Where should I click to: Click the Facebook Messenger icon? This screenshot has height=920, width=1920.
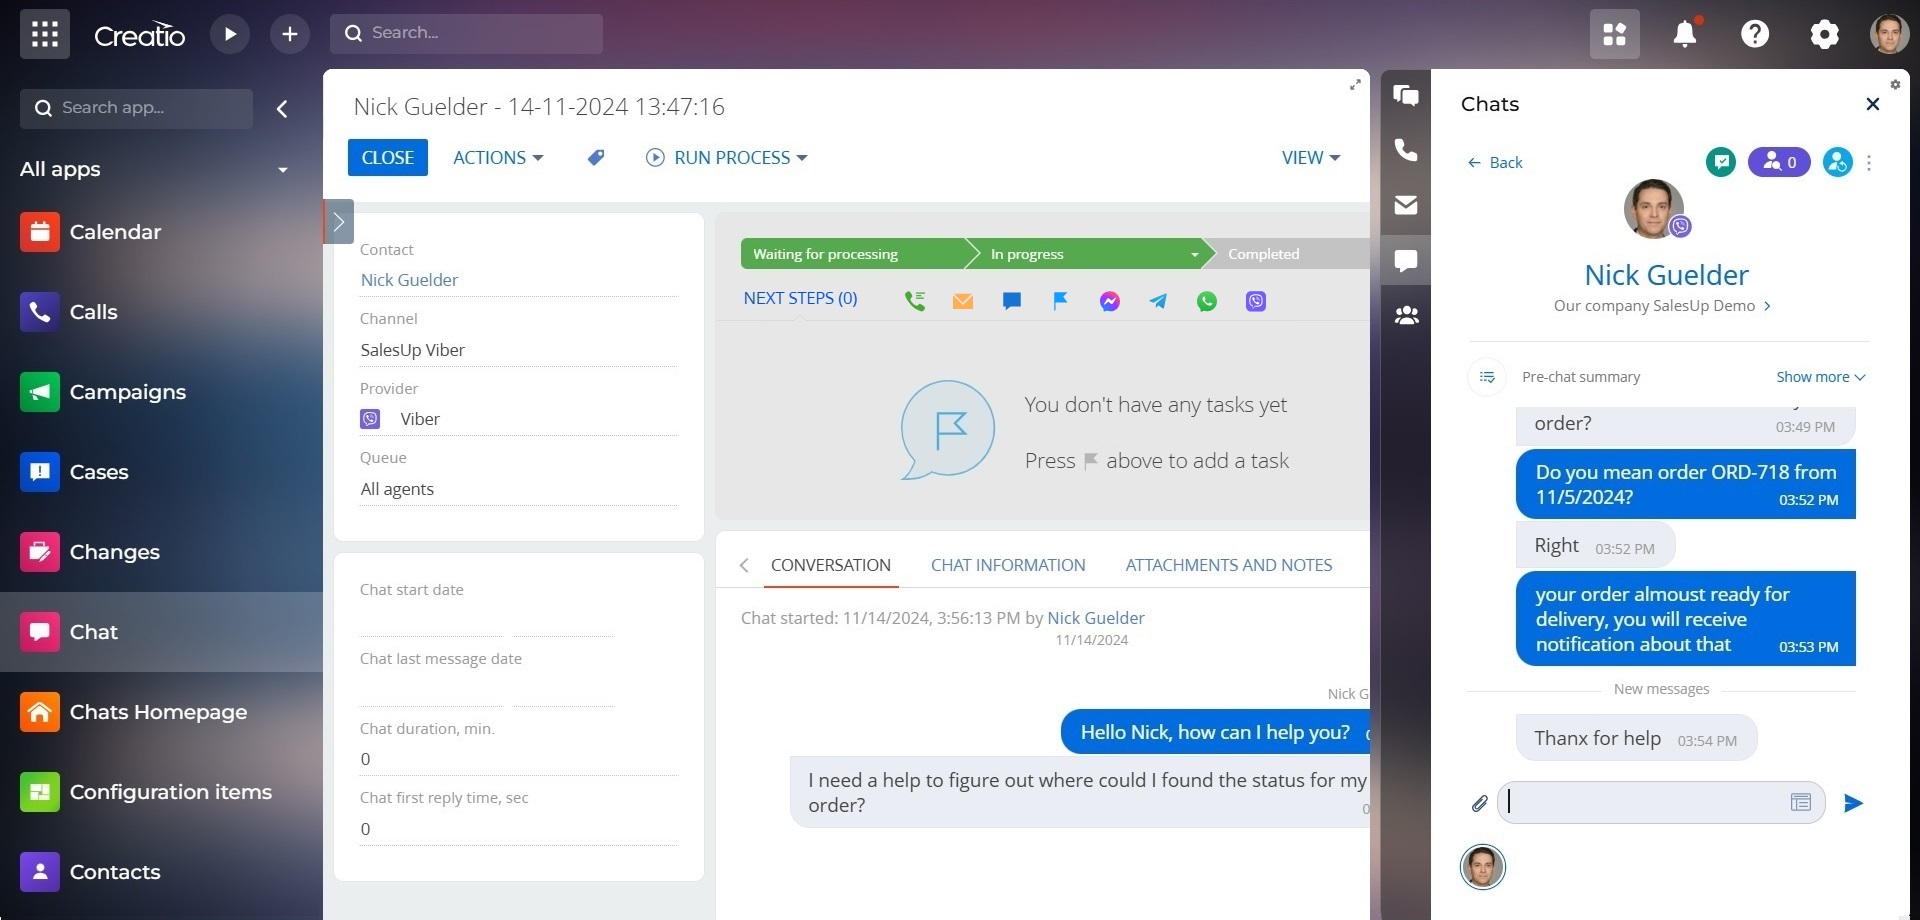click(1109, 301)
